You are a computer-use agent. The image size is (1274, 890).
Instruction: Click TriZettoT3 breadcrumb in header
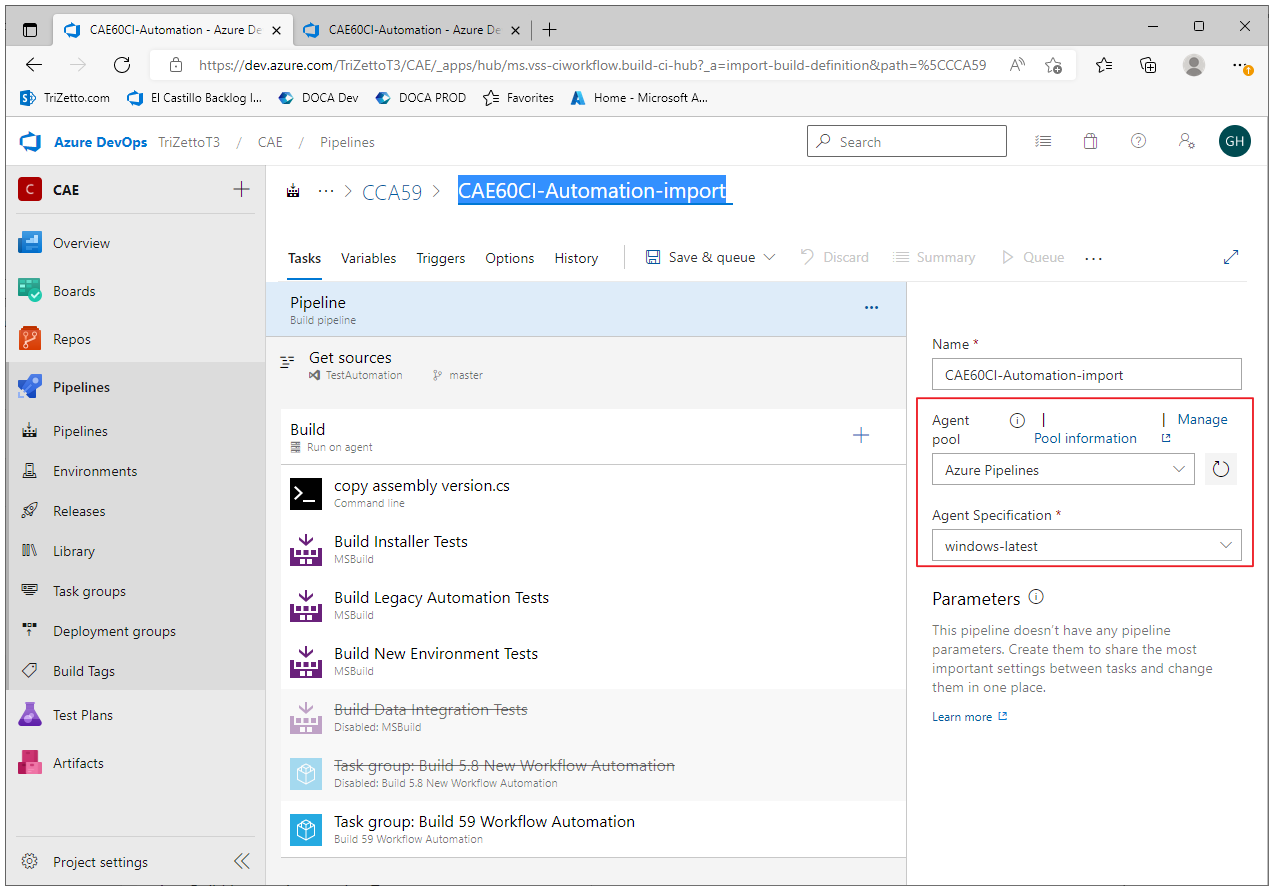pos(189,142)
